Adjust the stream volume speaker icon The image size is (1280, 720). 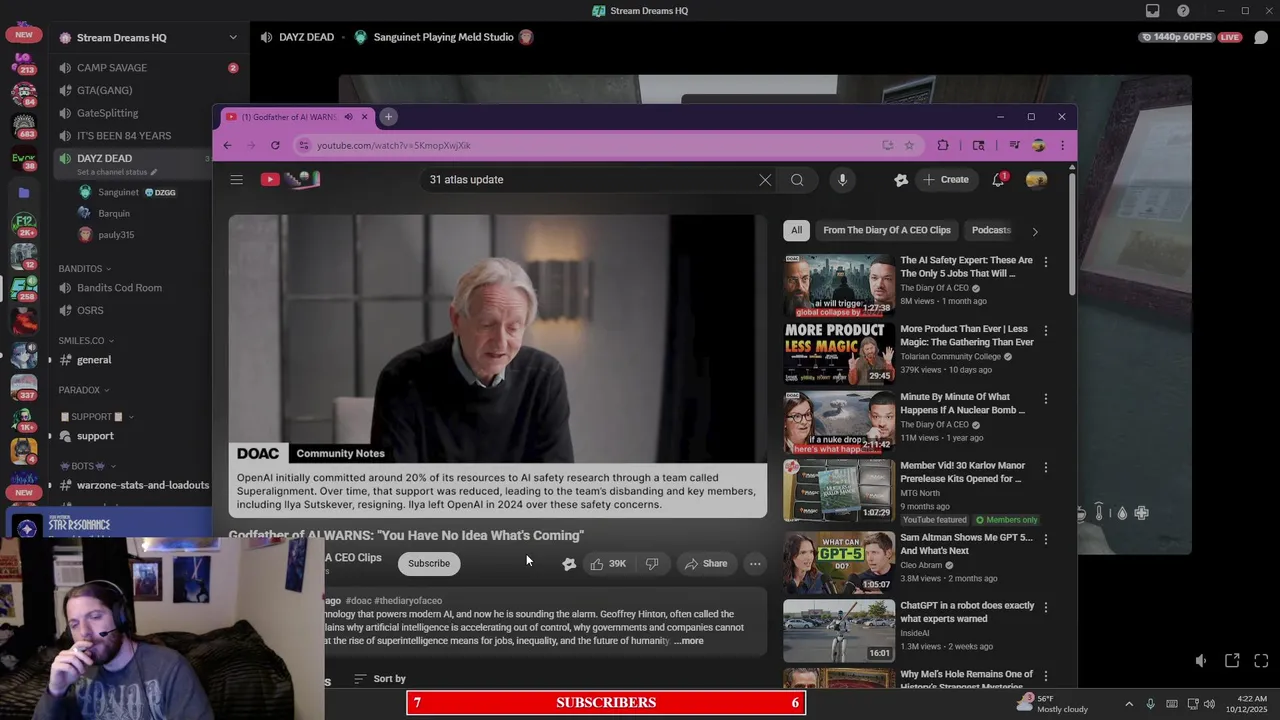click(x=1201, y=660)
